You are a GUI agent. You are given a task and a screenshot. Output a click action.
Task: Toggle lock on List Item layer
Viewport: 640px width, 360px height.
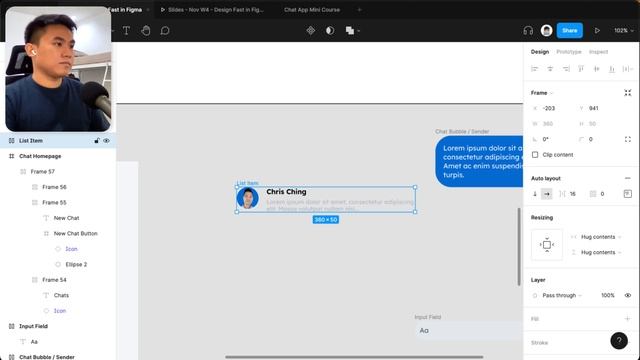pyautogui.click(x=97, y=141)
